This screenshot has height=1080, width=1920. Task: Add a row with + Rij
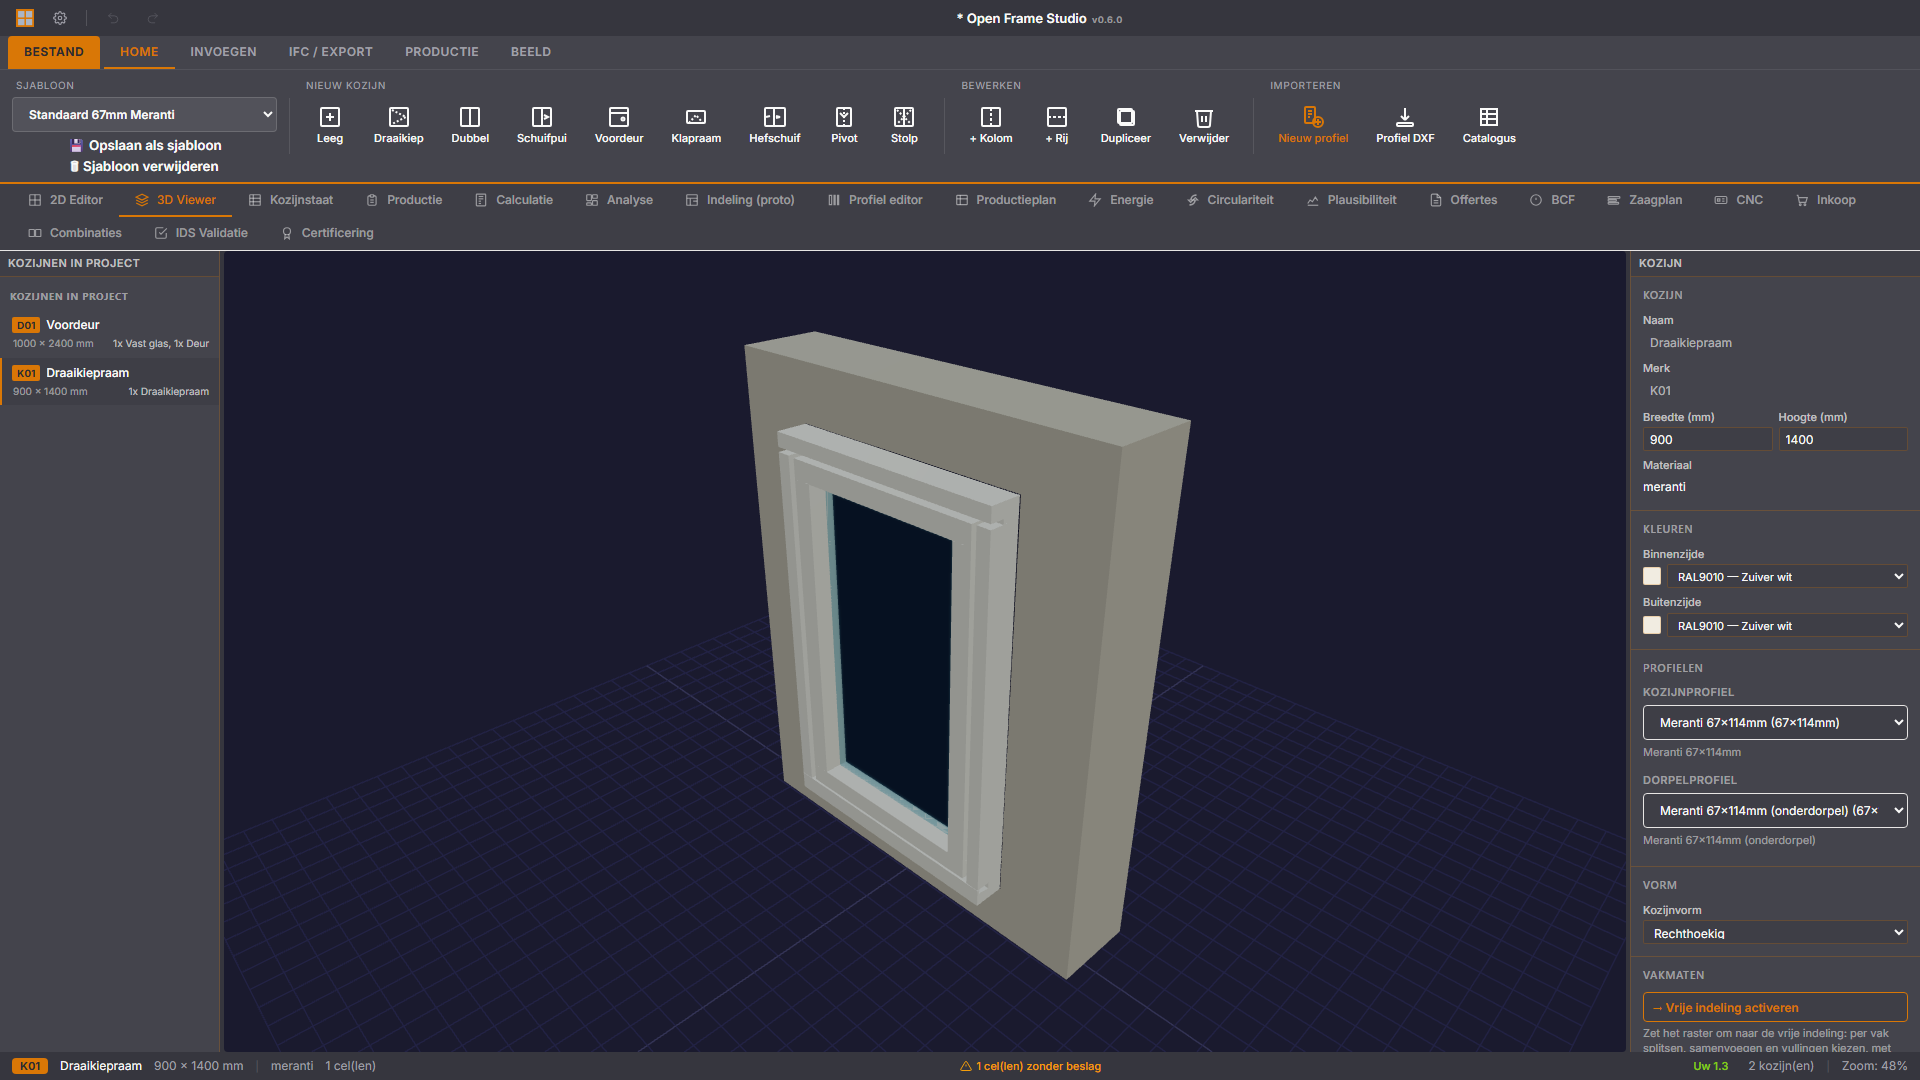[1056, 126]
